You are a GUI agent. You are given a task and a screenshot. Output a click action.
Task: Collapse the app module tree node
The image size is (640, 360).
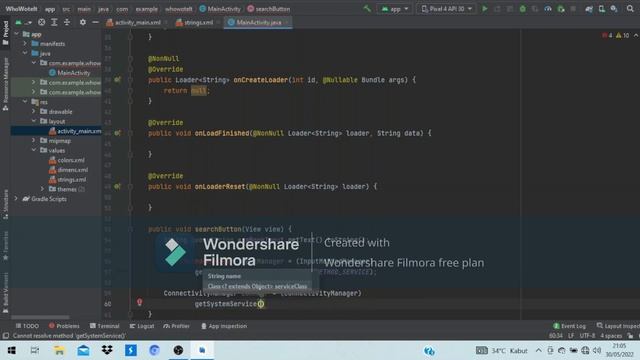[17, 34]
